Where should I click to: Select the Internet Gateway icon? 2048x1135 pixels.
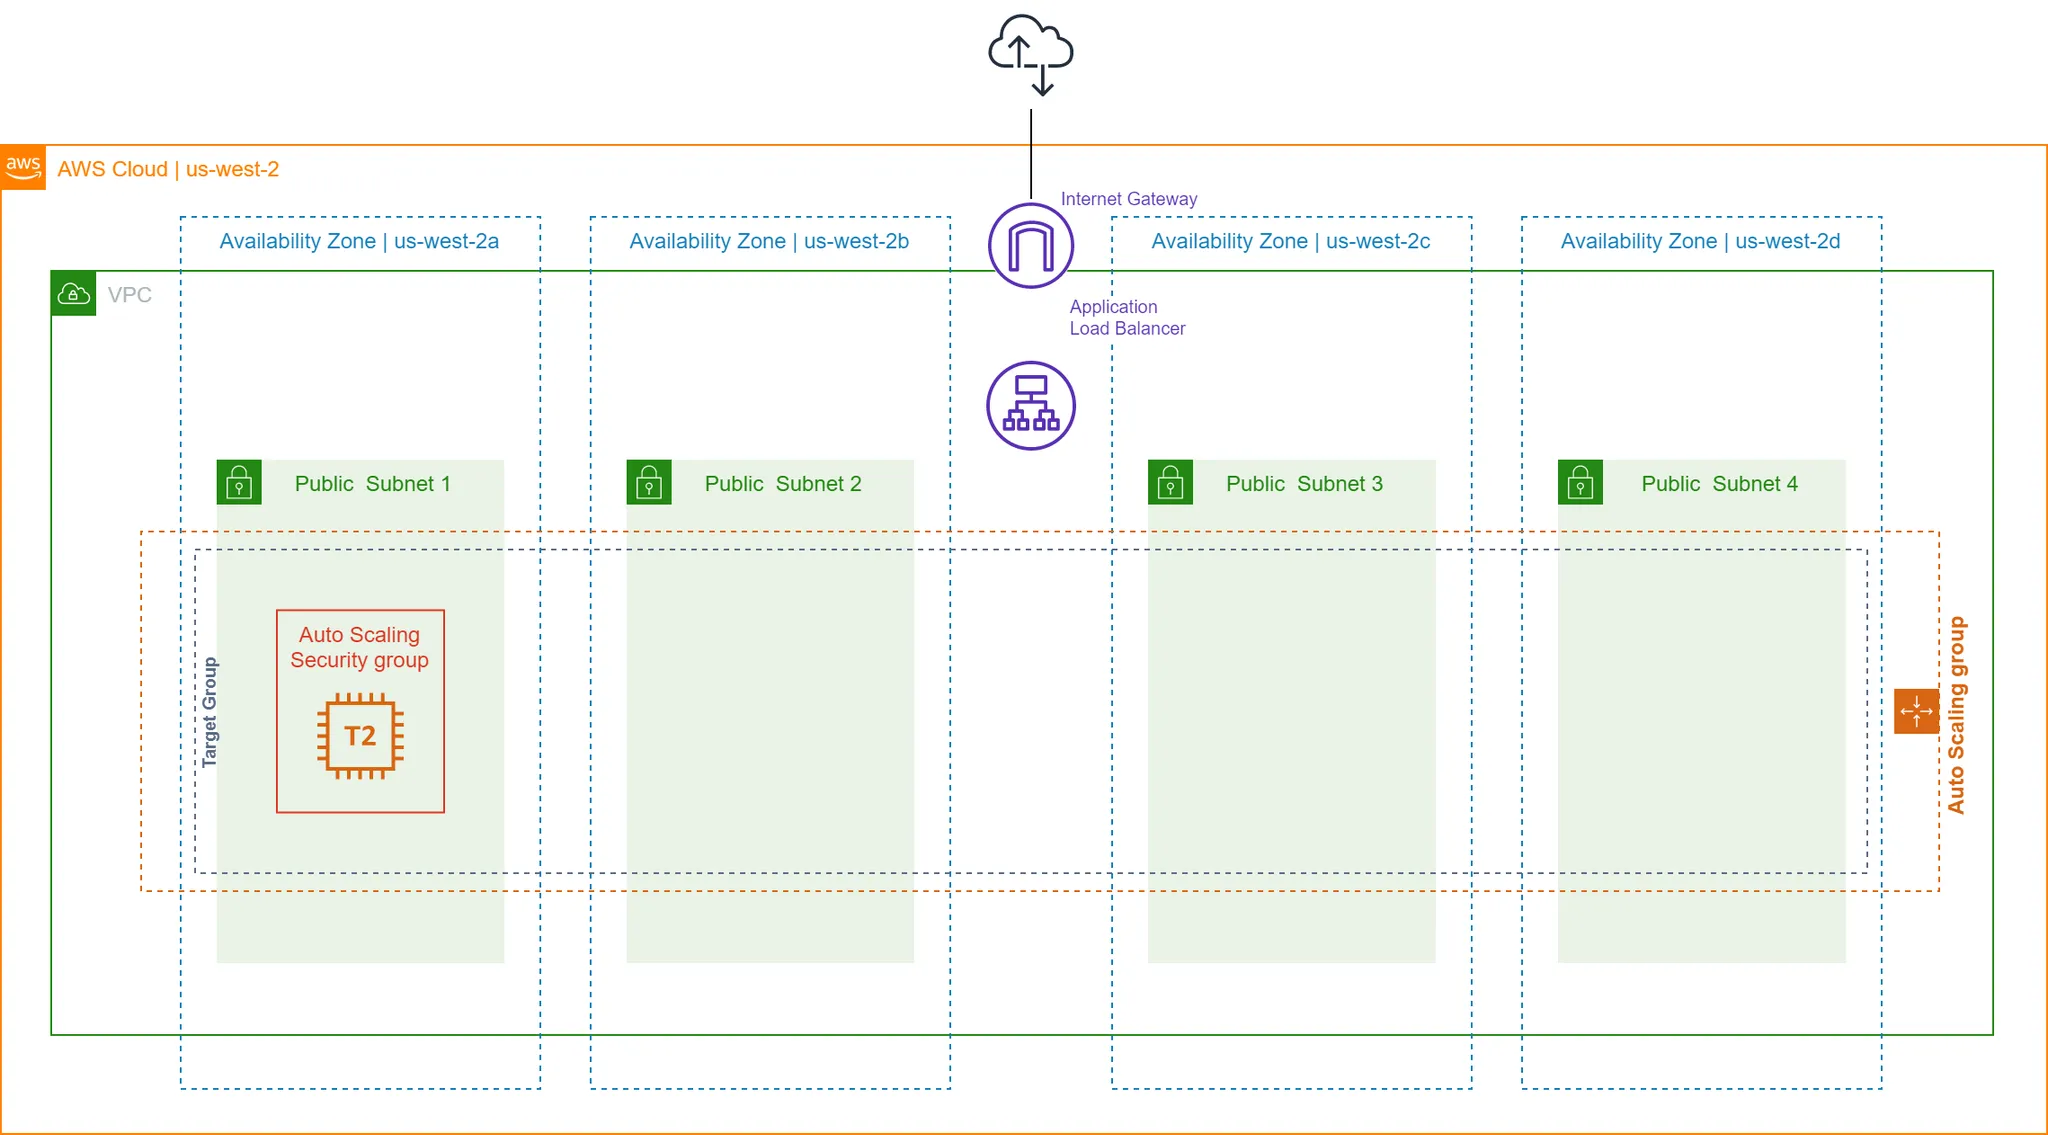(1031, 246)
